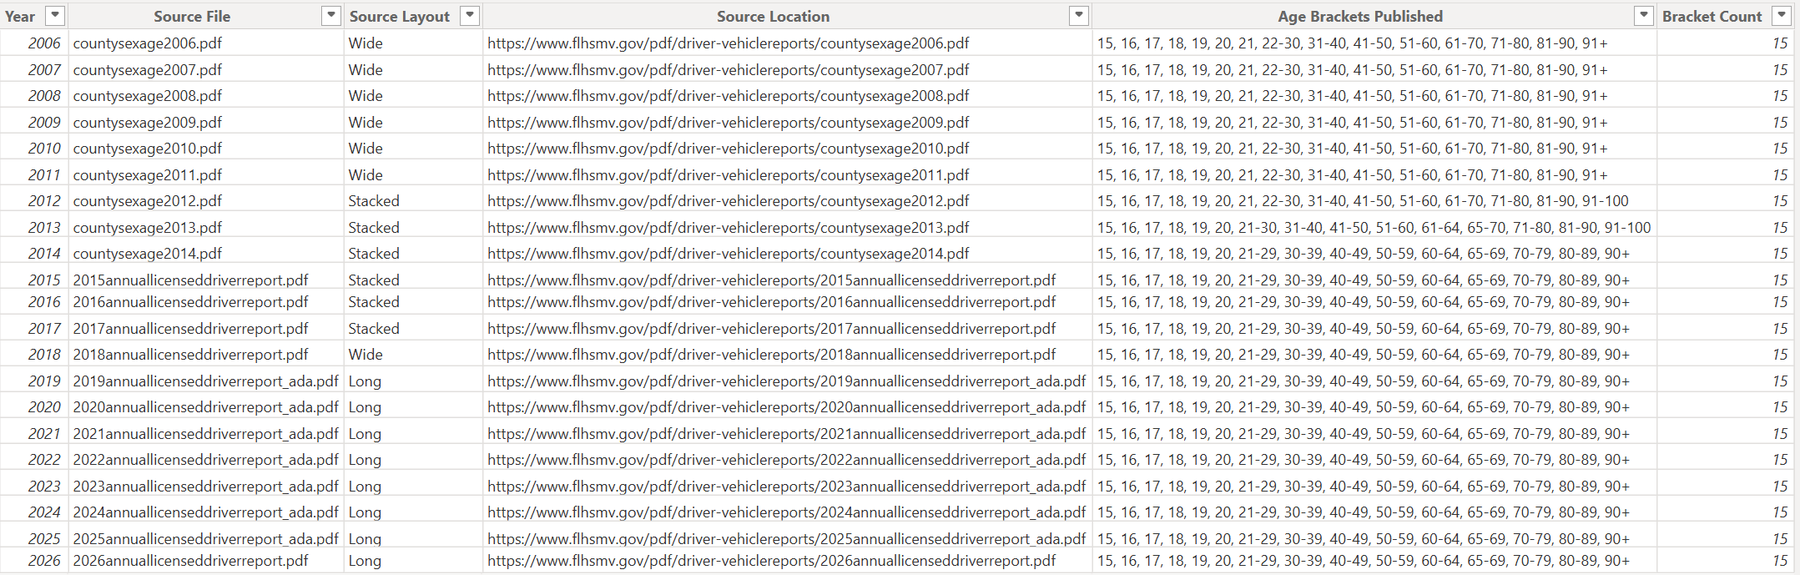Screen dimensions: 1800x575
Task: Select the Source Location column header
Action: (773, 16)
